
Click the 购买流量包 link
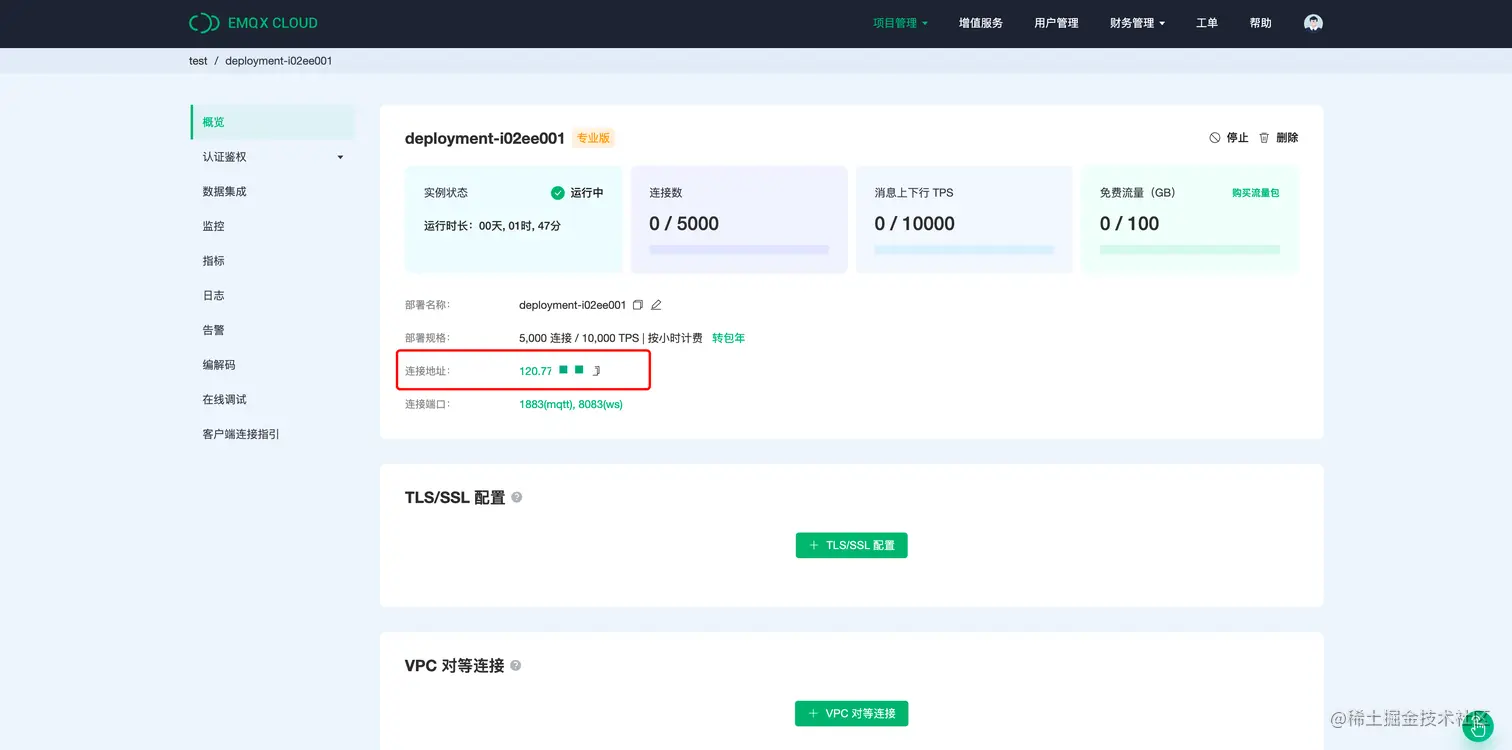1256,192
